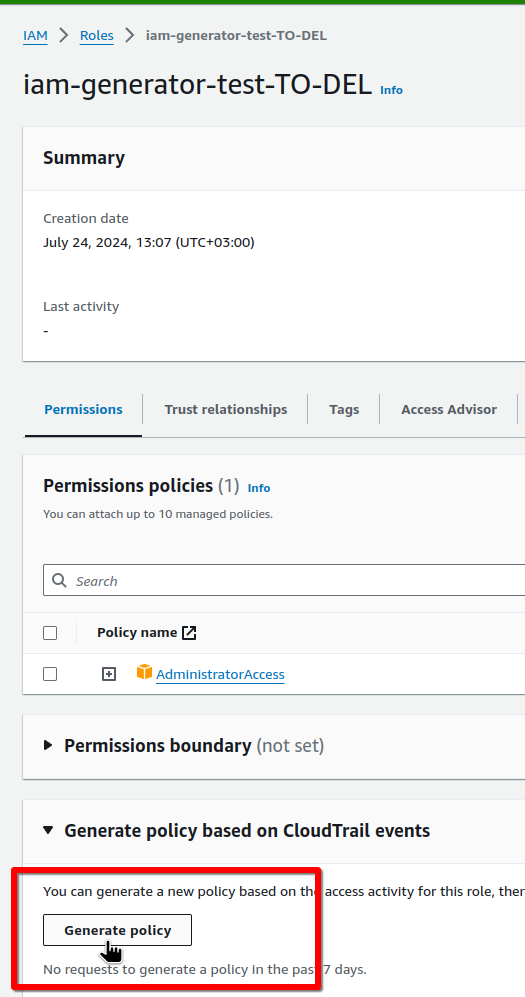
Task: Toggle the select-all policies header checkbox
Action: 50,633
